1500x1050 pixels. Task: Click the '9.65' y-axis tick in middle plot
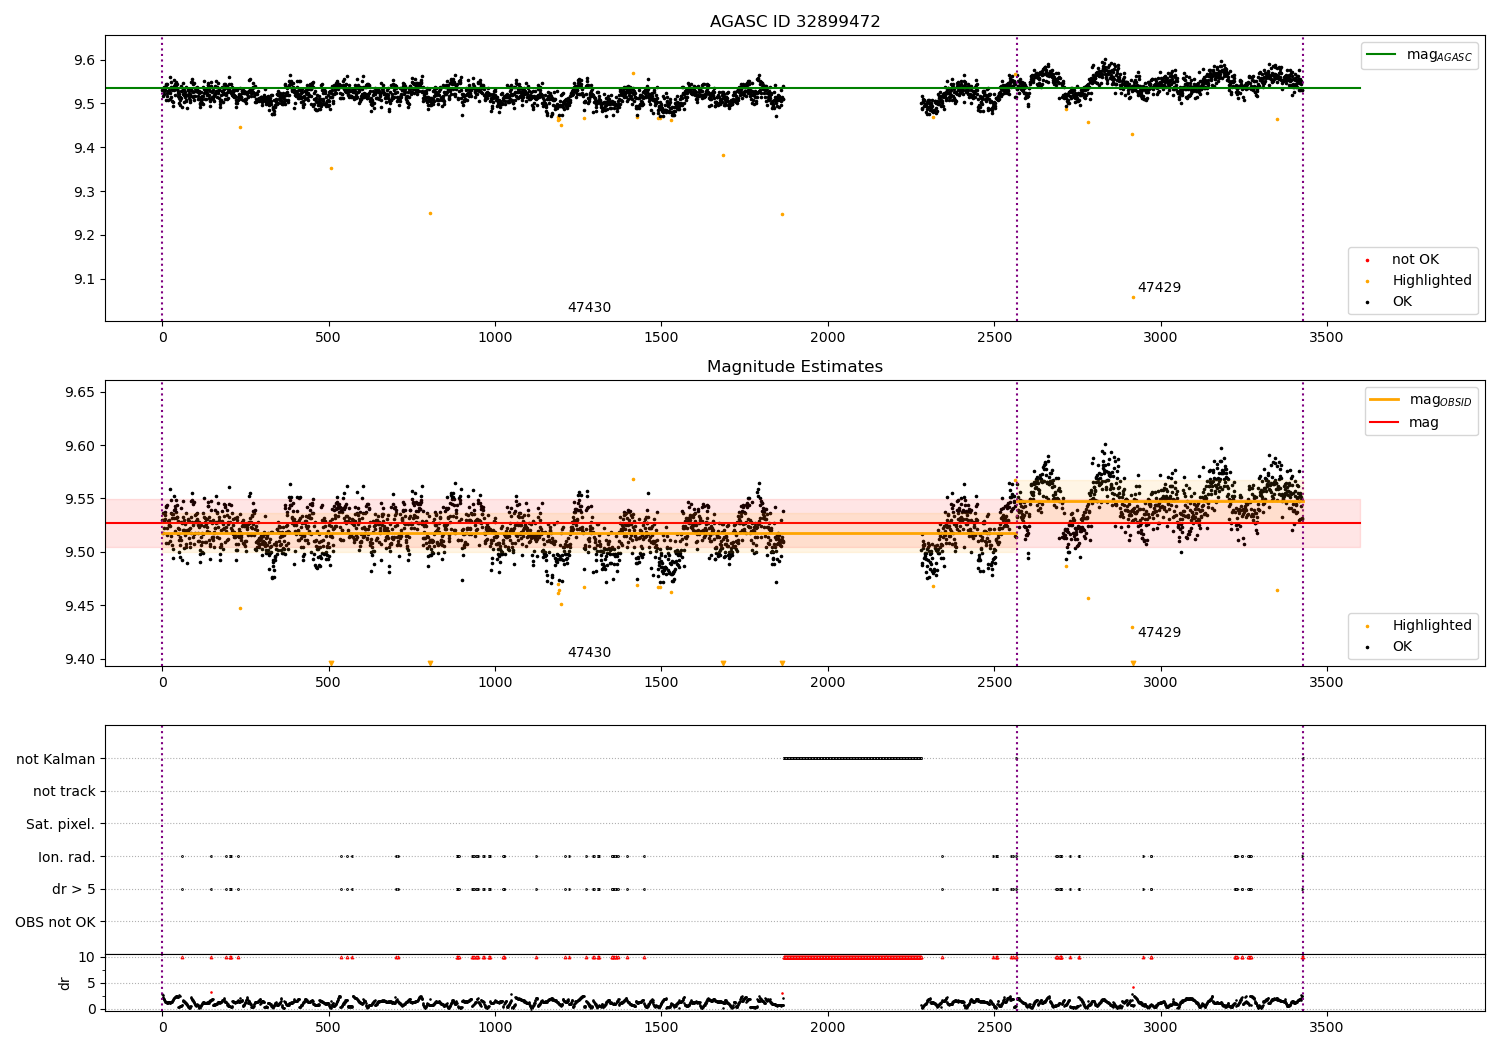click(80, 393)
